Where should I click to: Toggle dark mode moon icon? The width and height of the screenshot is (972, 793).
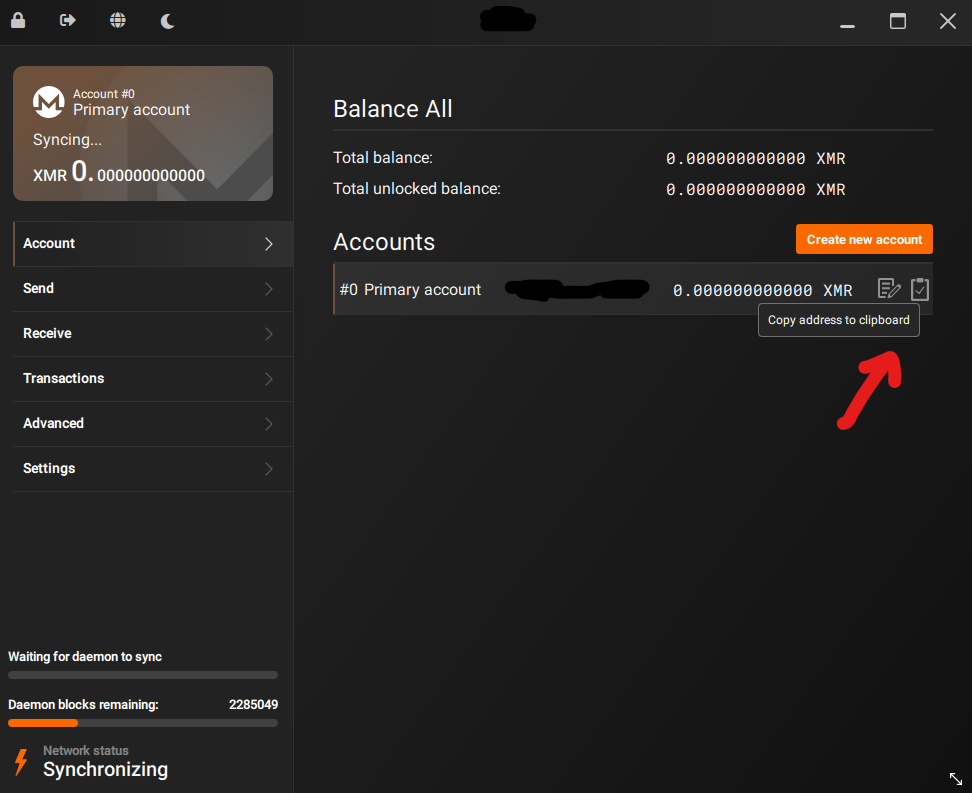point(168,20)
